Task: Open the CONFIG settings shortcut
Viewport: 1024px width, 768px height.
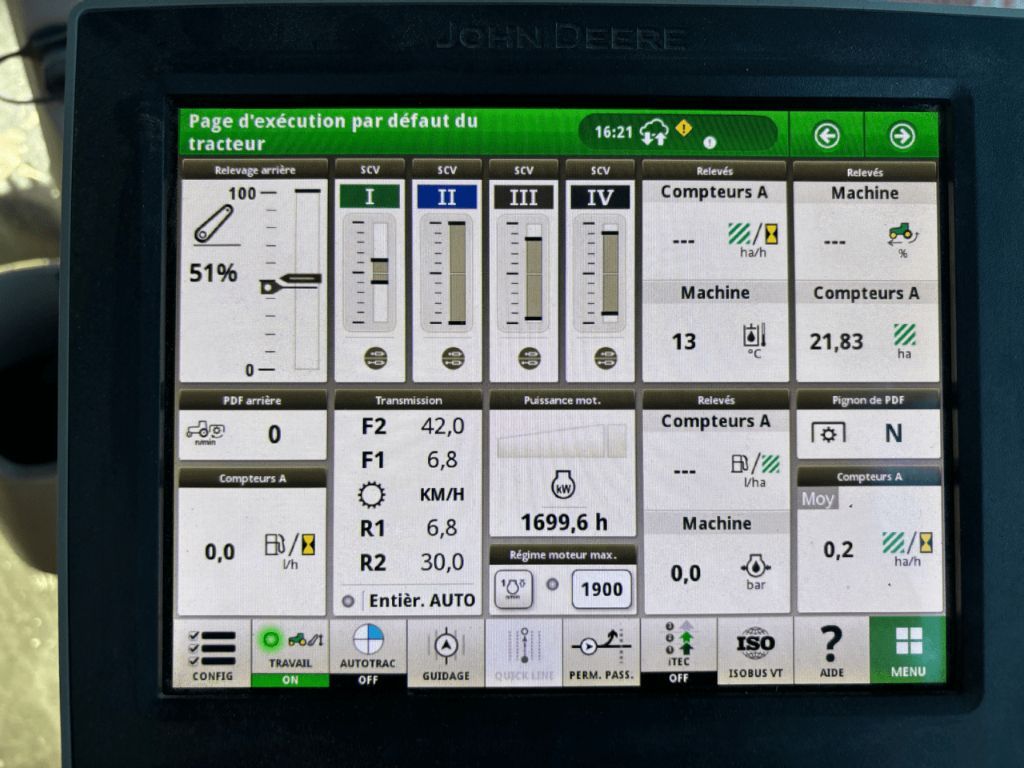Action: coord(212,651)
